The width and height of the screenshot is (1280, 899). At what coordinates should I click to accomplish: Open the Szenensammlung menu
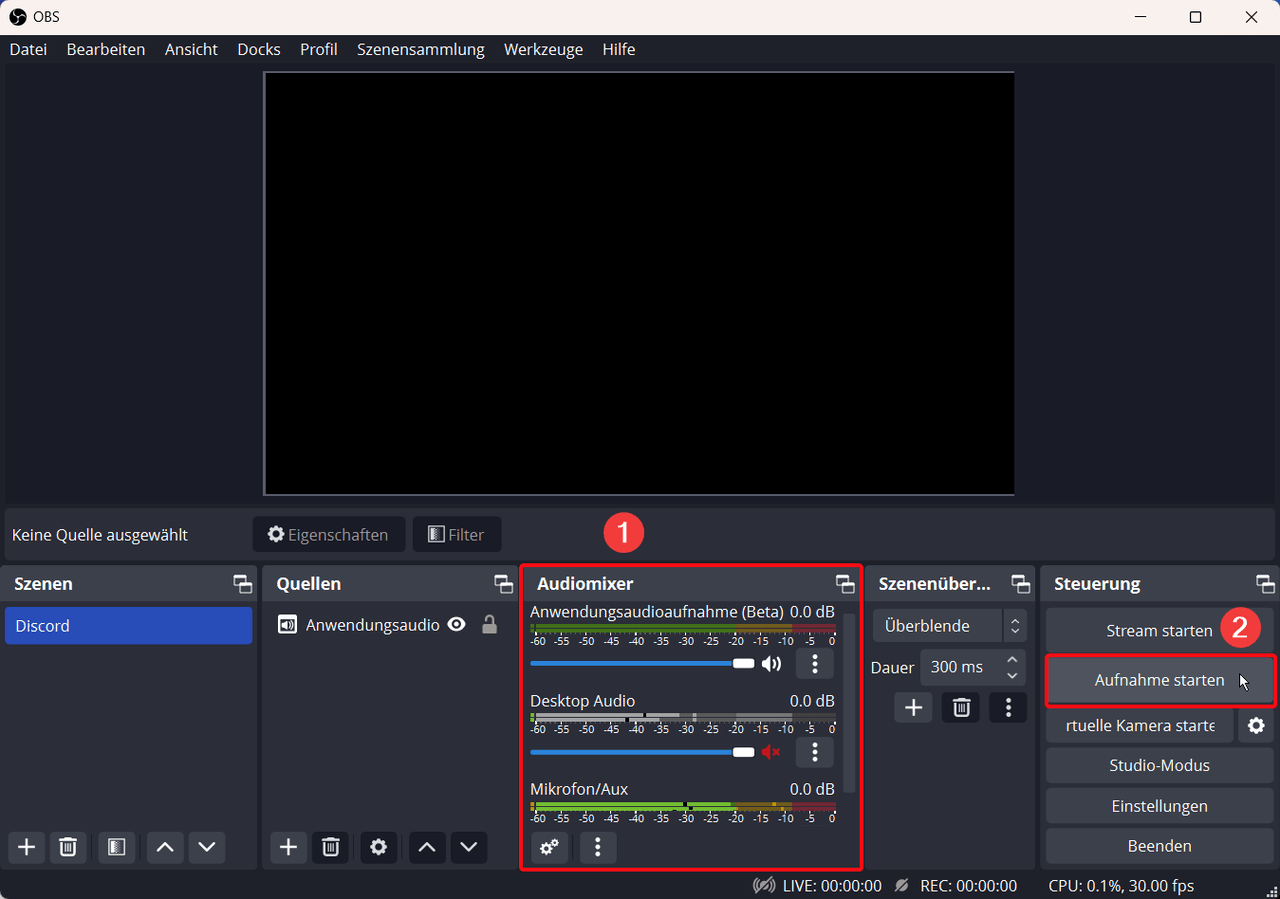pos(421,49)
